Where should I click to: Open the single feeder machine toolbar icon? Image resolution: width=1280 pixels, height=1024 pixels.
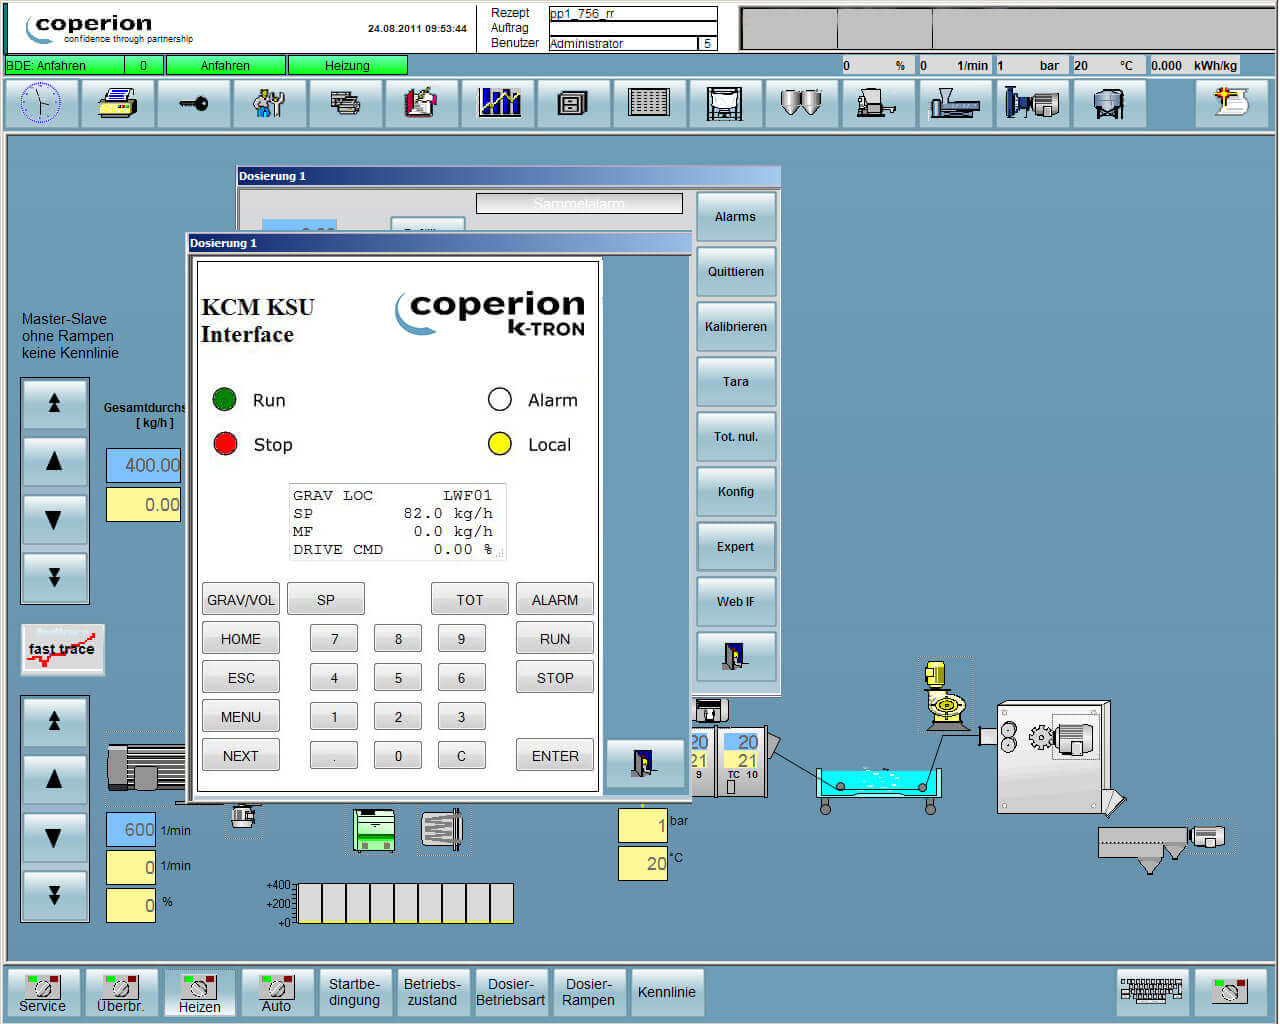pyautogui.click(x=877, y=103)
